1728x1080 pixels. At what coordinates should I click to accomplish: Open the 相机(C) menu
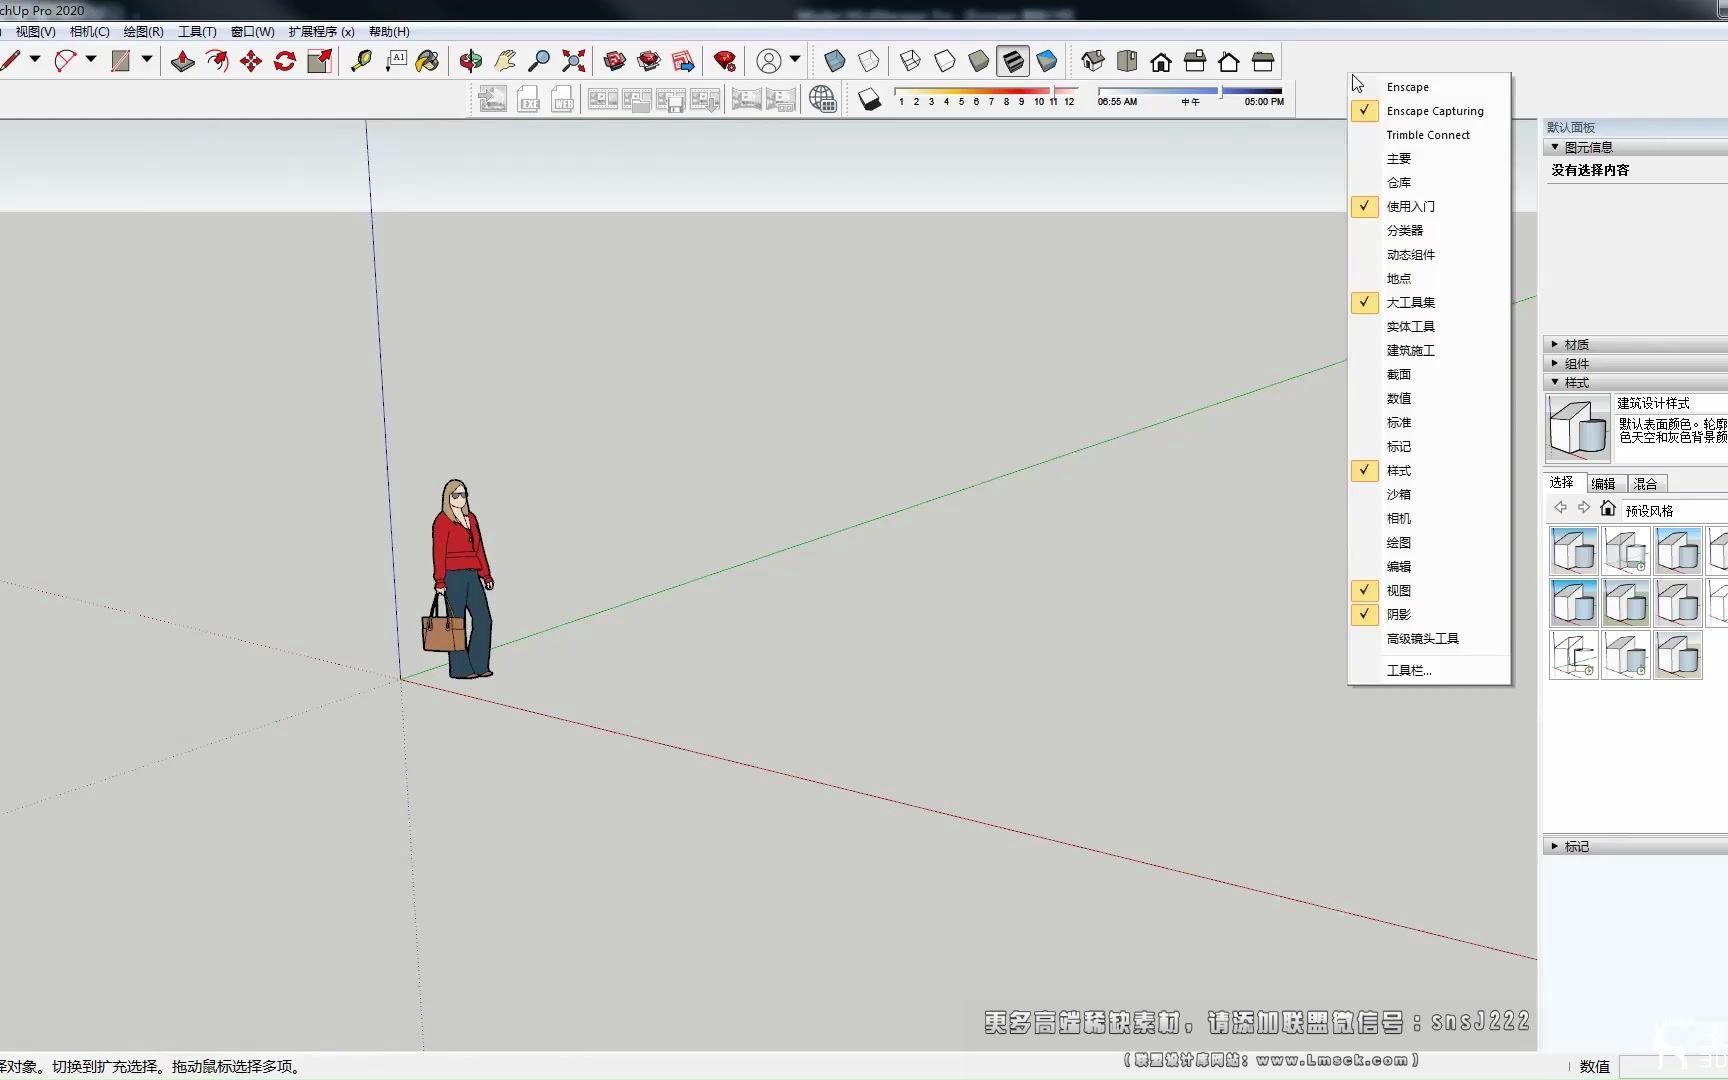89,32
